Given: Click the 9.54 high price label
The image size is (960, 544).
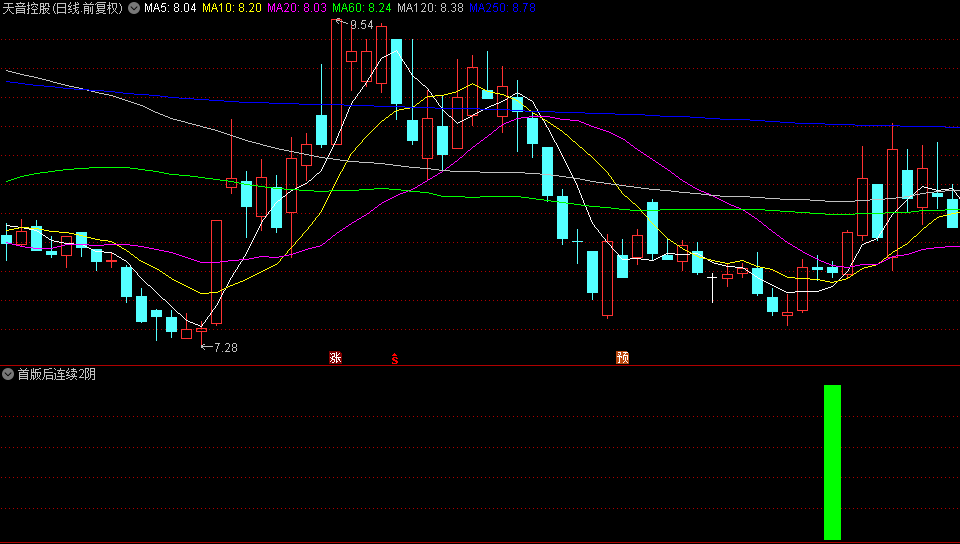Looking at the screenshot, I should pos(362,25).
